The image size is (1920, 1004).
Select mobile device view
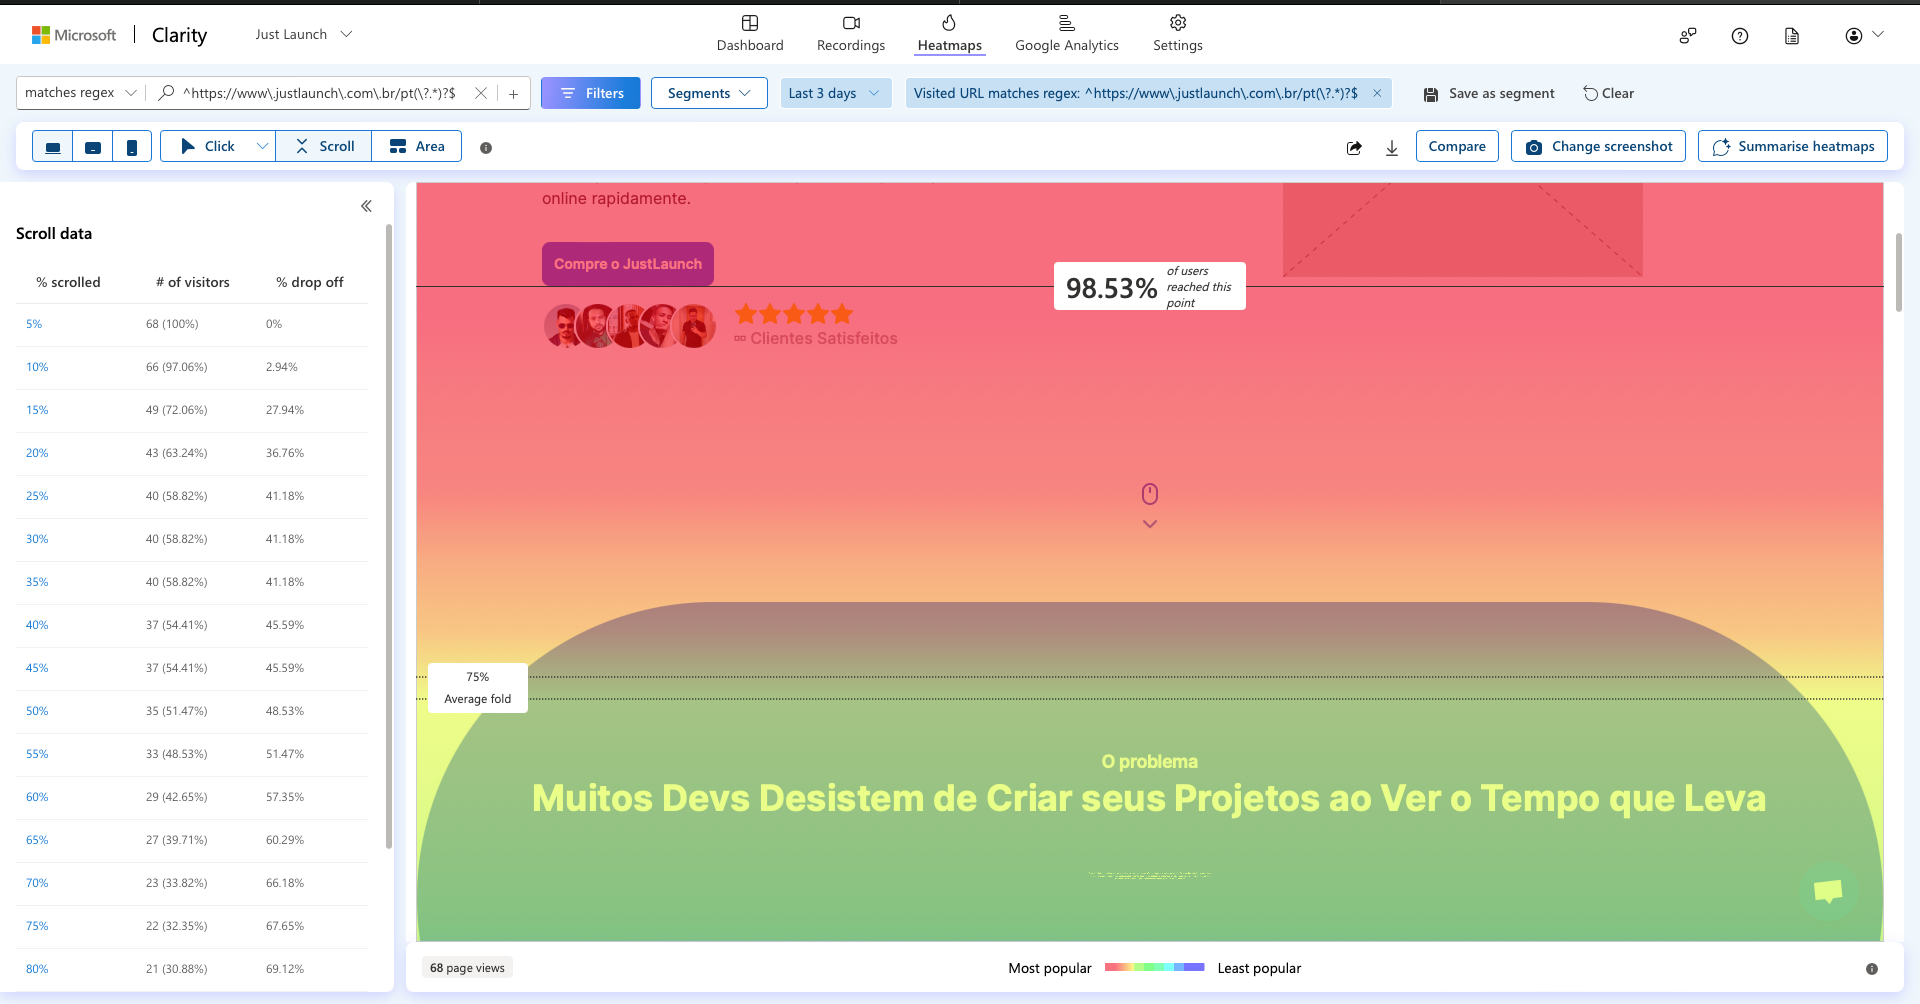132,146
